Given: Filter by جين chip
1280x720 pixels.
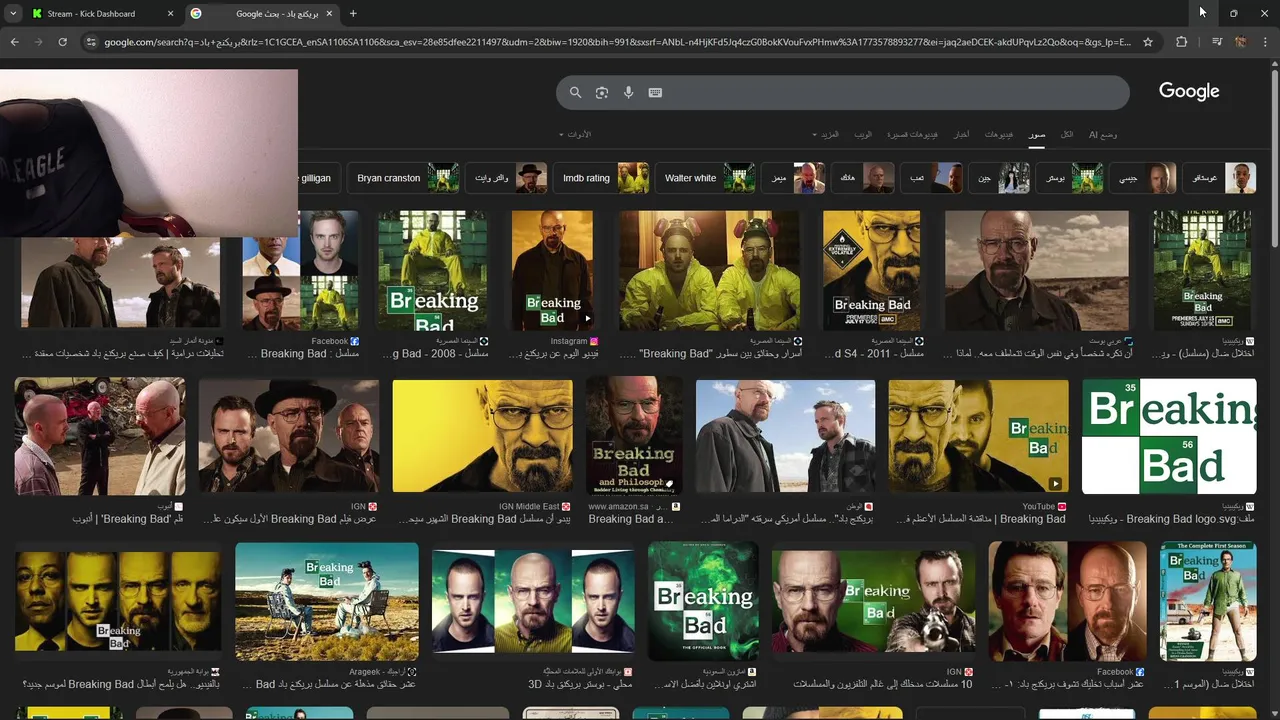Looking at the screenshot, I should click(x=999, y=178).
